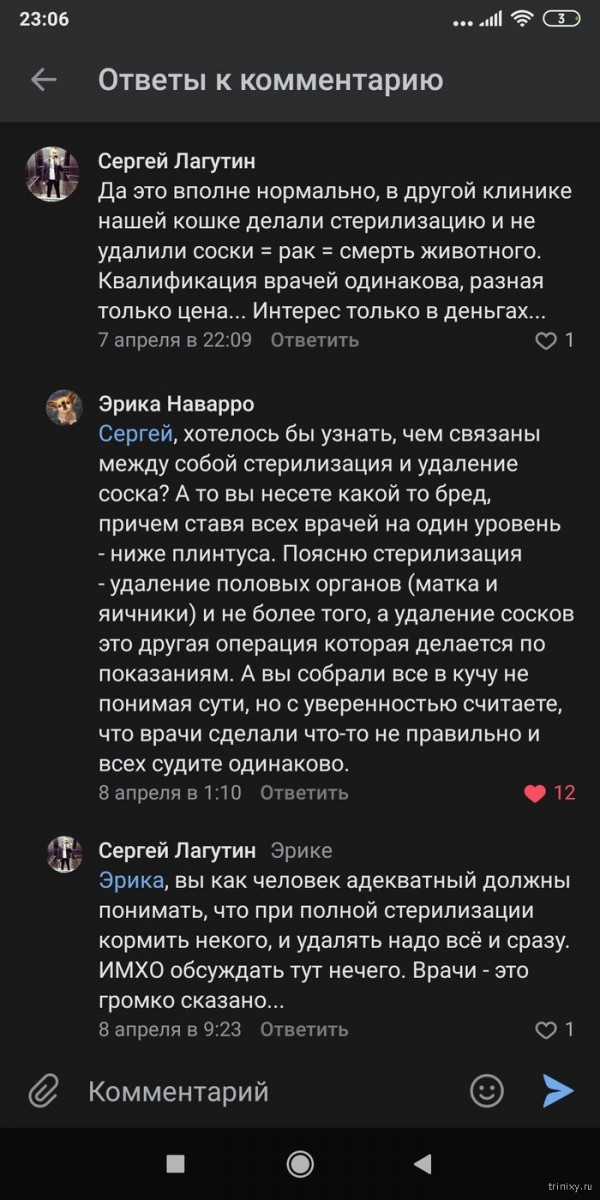The height and width of the screenshot is (1200, 600).
Task: Open Sergey's avatar on the last reply
Action: (64, 855)
